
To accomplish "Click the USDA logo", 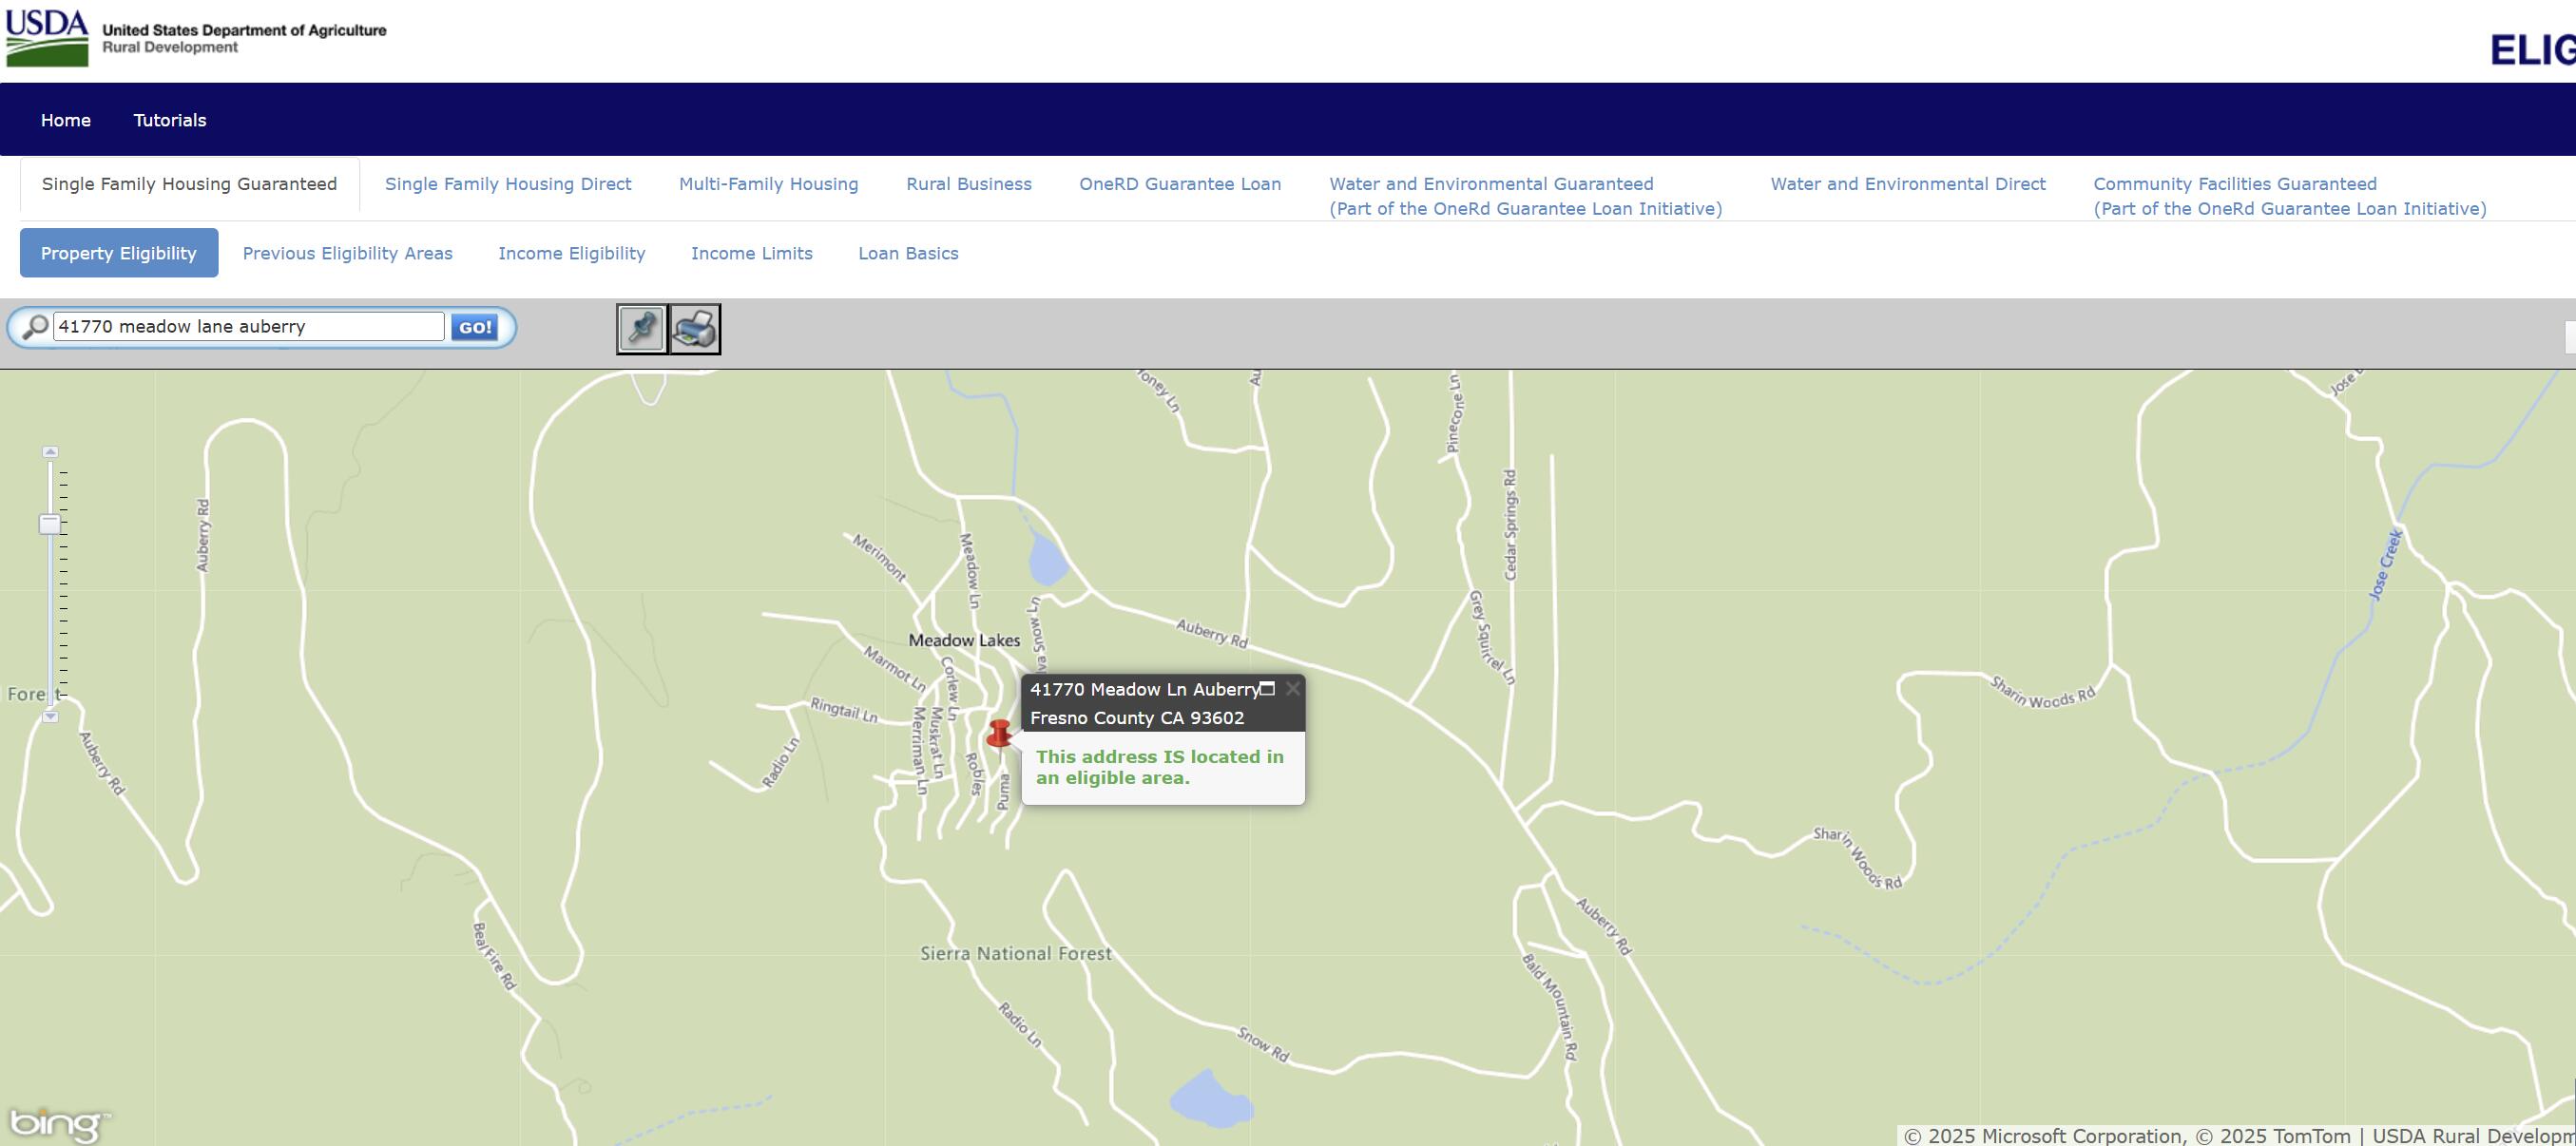I will click(47, 39).
